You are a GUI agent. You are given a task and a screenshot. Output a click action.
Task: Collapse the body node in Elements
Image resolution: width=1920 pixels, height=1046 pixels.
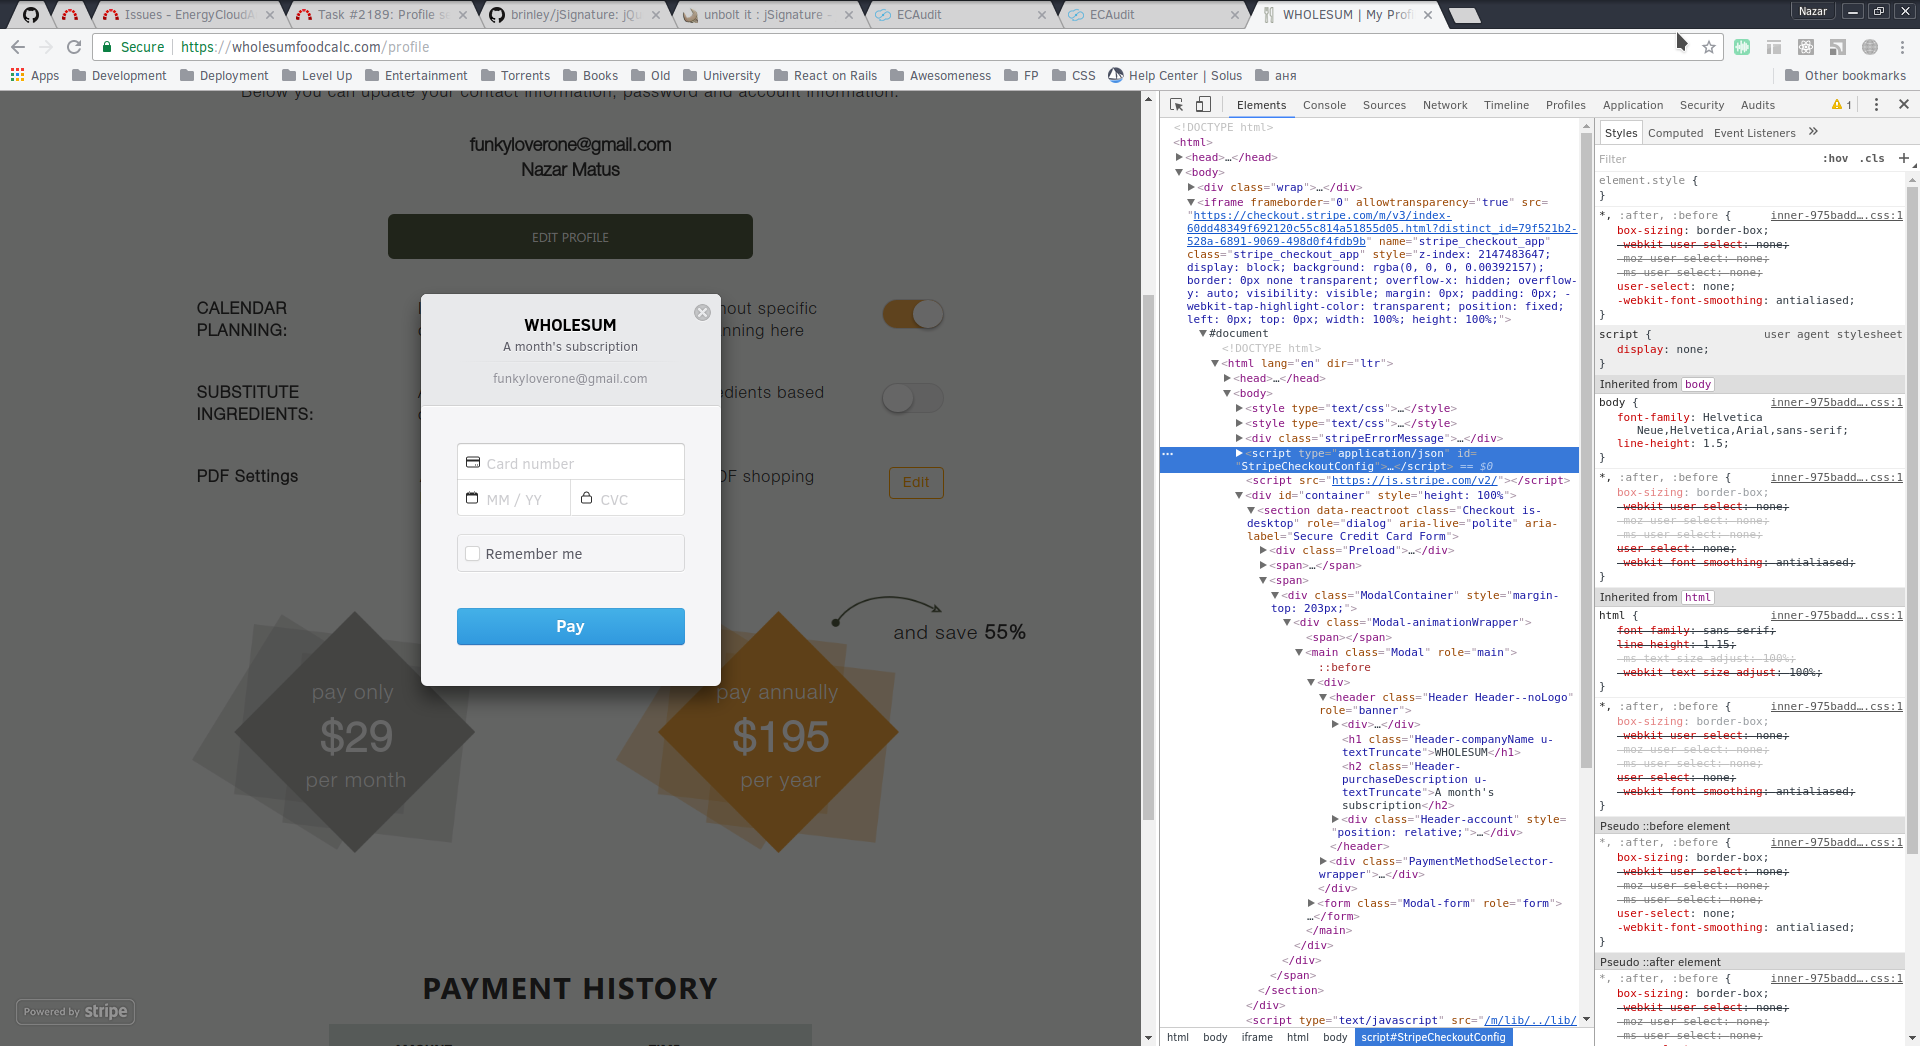(x=1179, y=172)
